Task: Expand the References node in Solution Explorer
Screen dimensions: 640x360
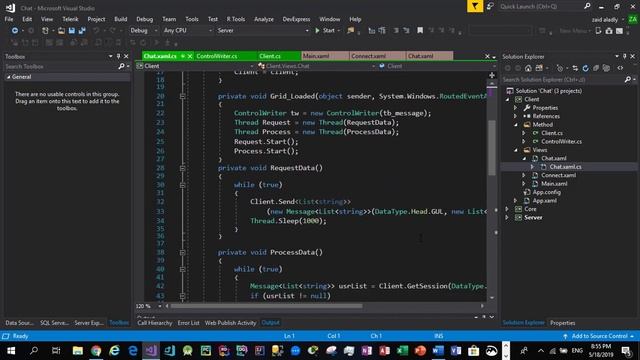Action: pos(516,116)
